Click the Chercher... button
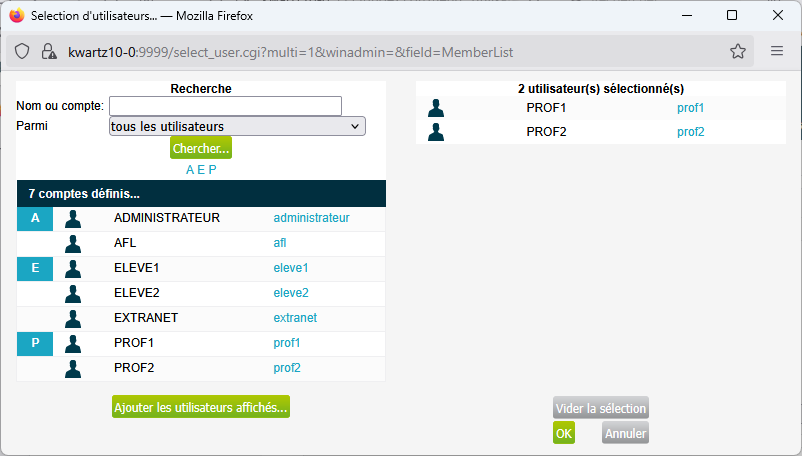Image resolution: width=802 pixels, height=456 pixels. pyautogui.click(x=201, y=148)
